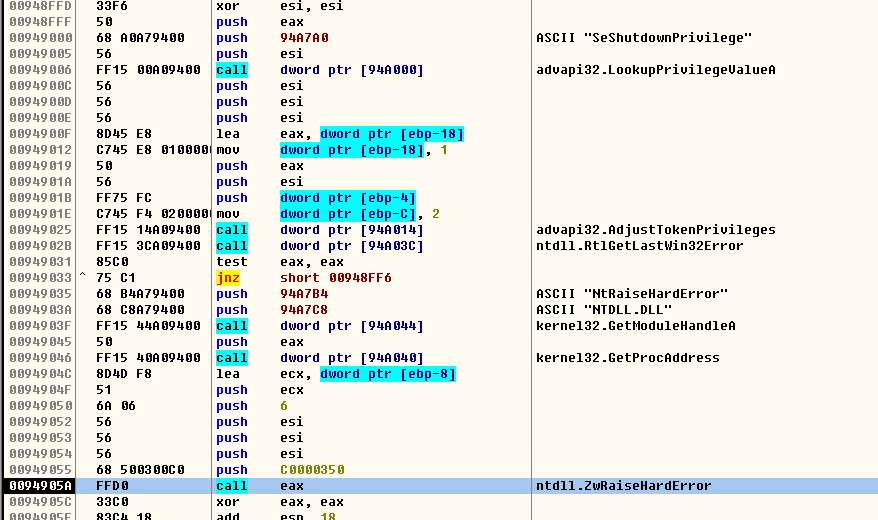
Task: Select the ntdll.ZwRaiseHardError comment
Action: (x=624, y=486)
